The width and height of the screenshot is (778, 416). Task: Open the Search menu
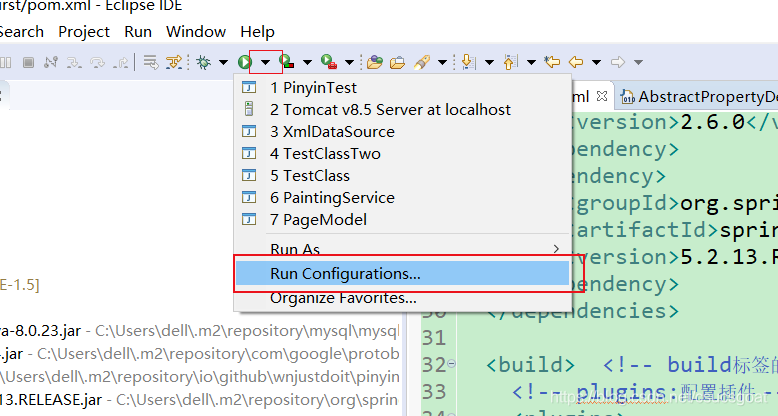(x=21, y=32)
